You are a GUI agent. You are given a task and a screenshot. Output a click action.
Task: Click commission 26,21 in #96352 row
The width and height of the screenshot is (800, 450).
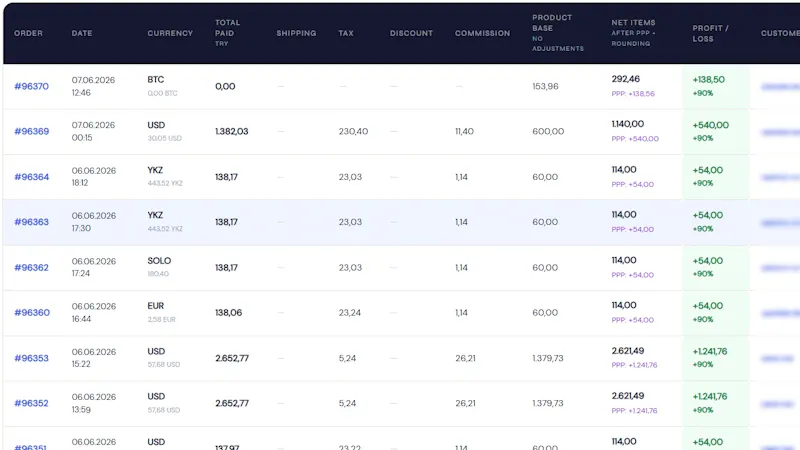[465, 403]
